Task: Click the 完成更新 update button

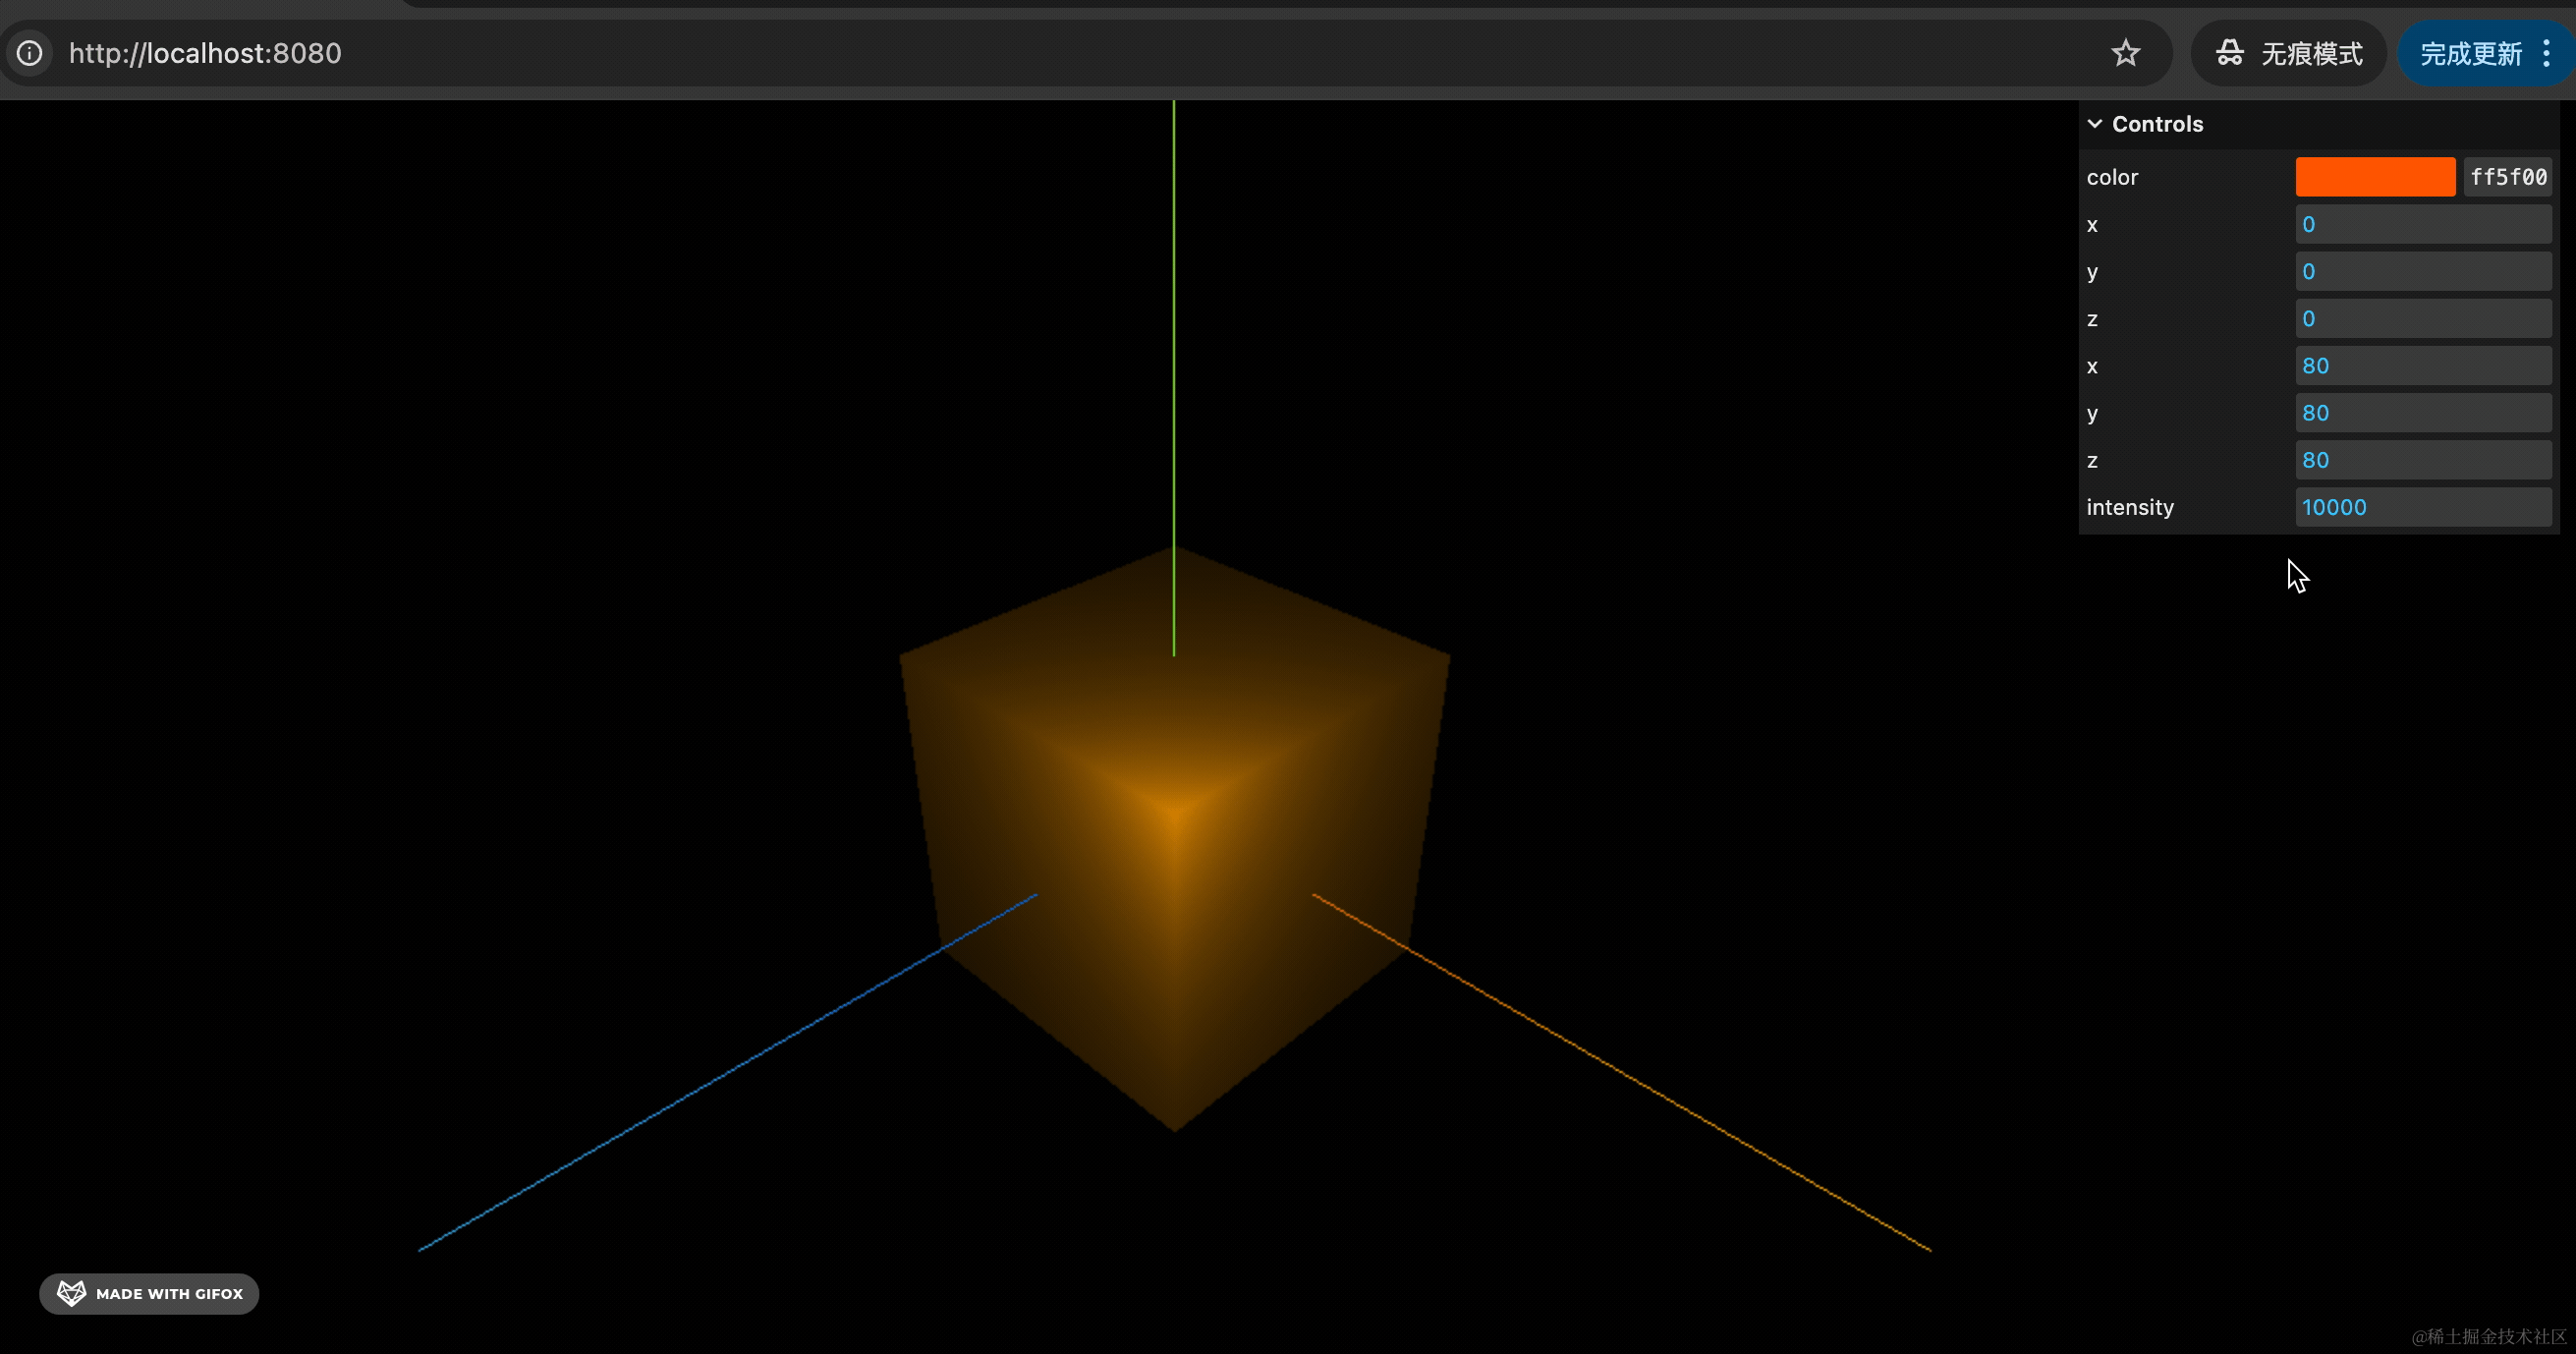Action: point(2470,53)
